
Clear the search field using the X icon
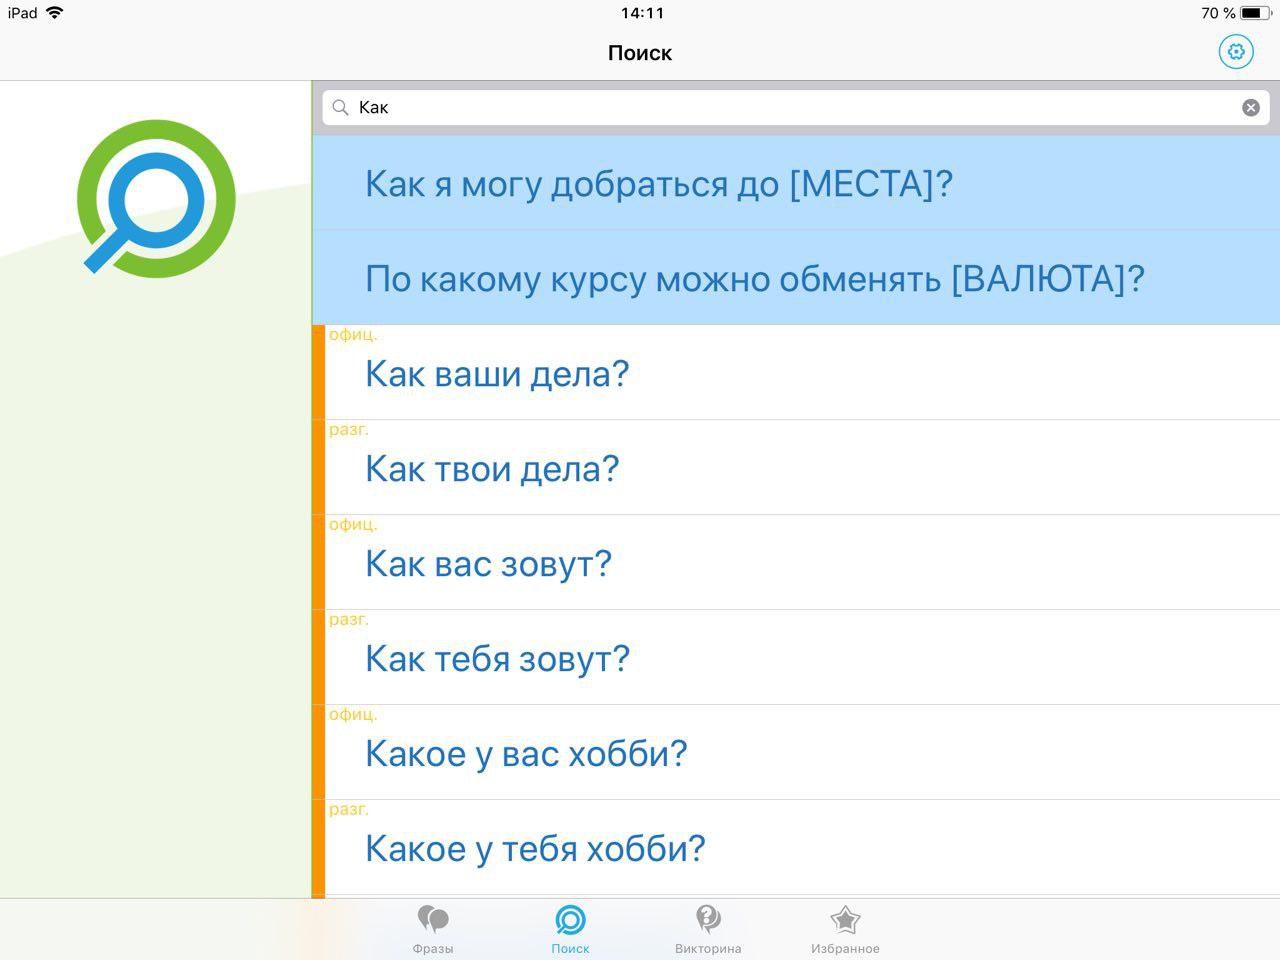click(1251, 107)
